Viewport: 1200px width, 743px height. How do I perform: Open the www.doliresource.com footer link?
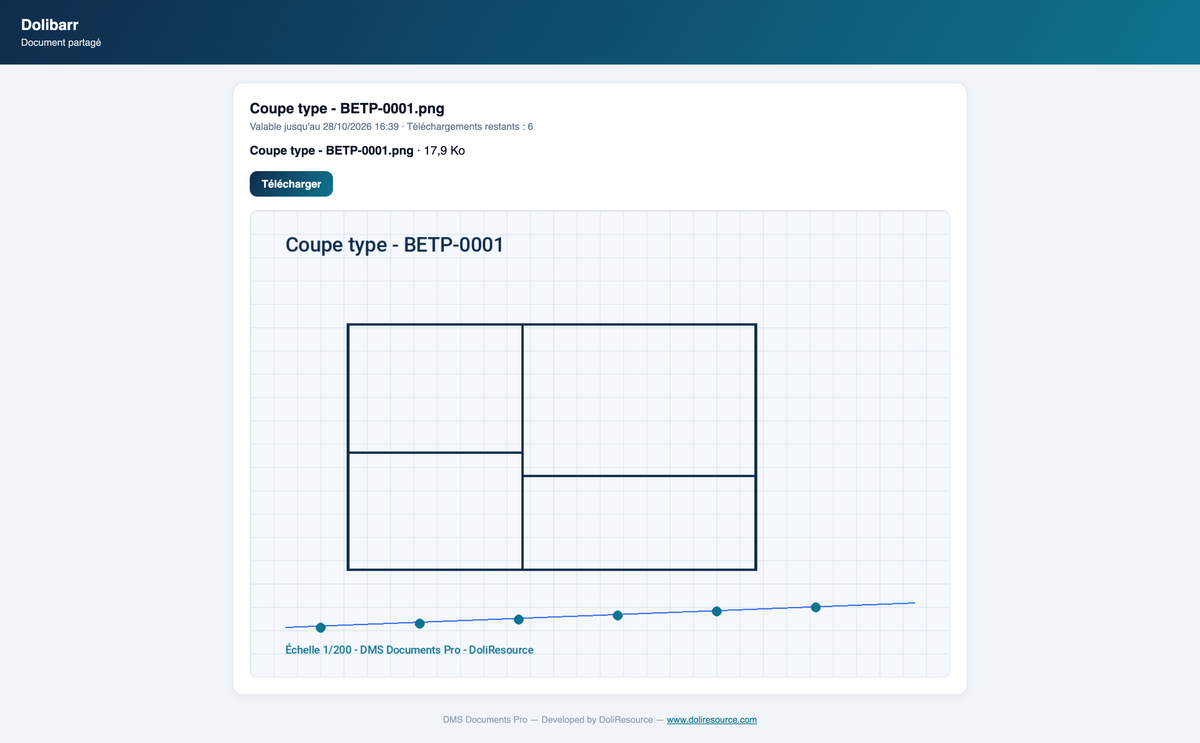[x=712, y=720]
